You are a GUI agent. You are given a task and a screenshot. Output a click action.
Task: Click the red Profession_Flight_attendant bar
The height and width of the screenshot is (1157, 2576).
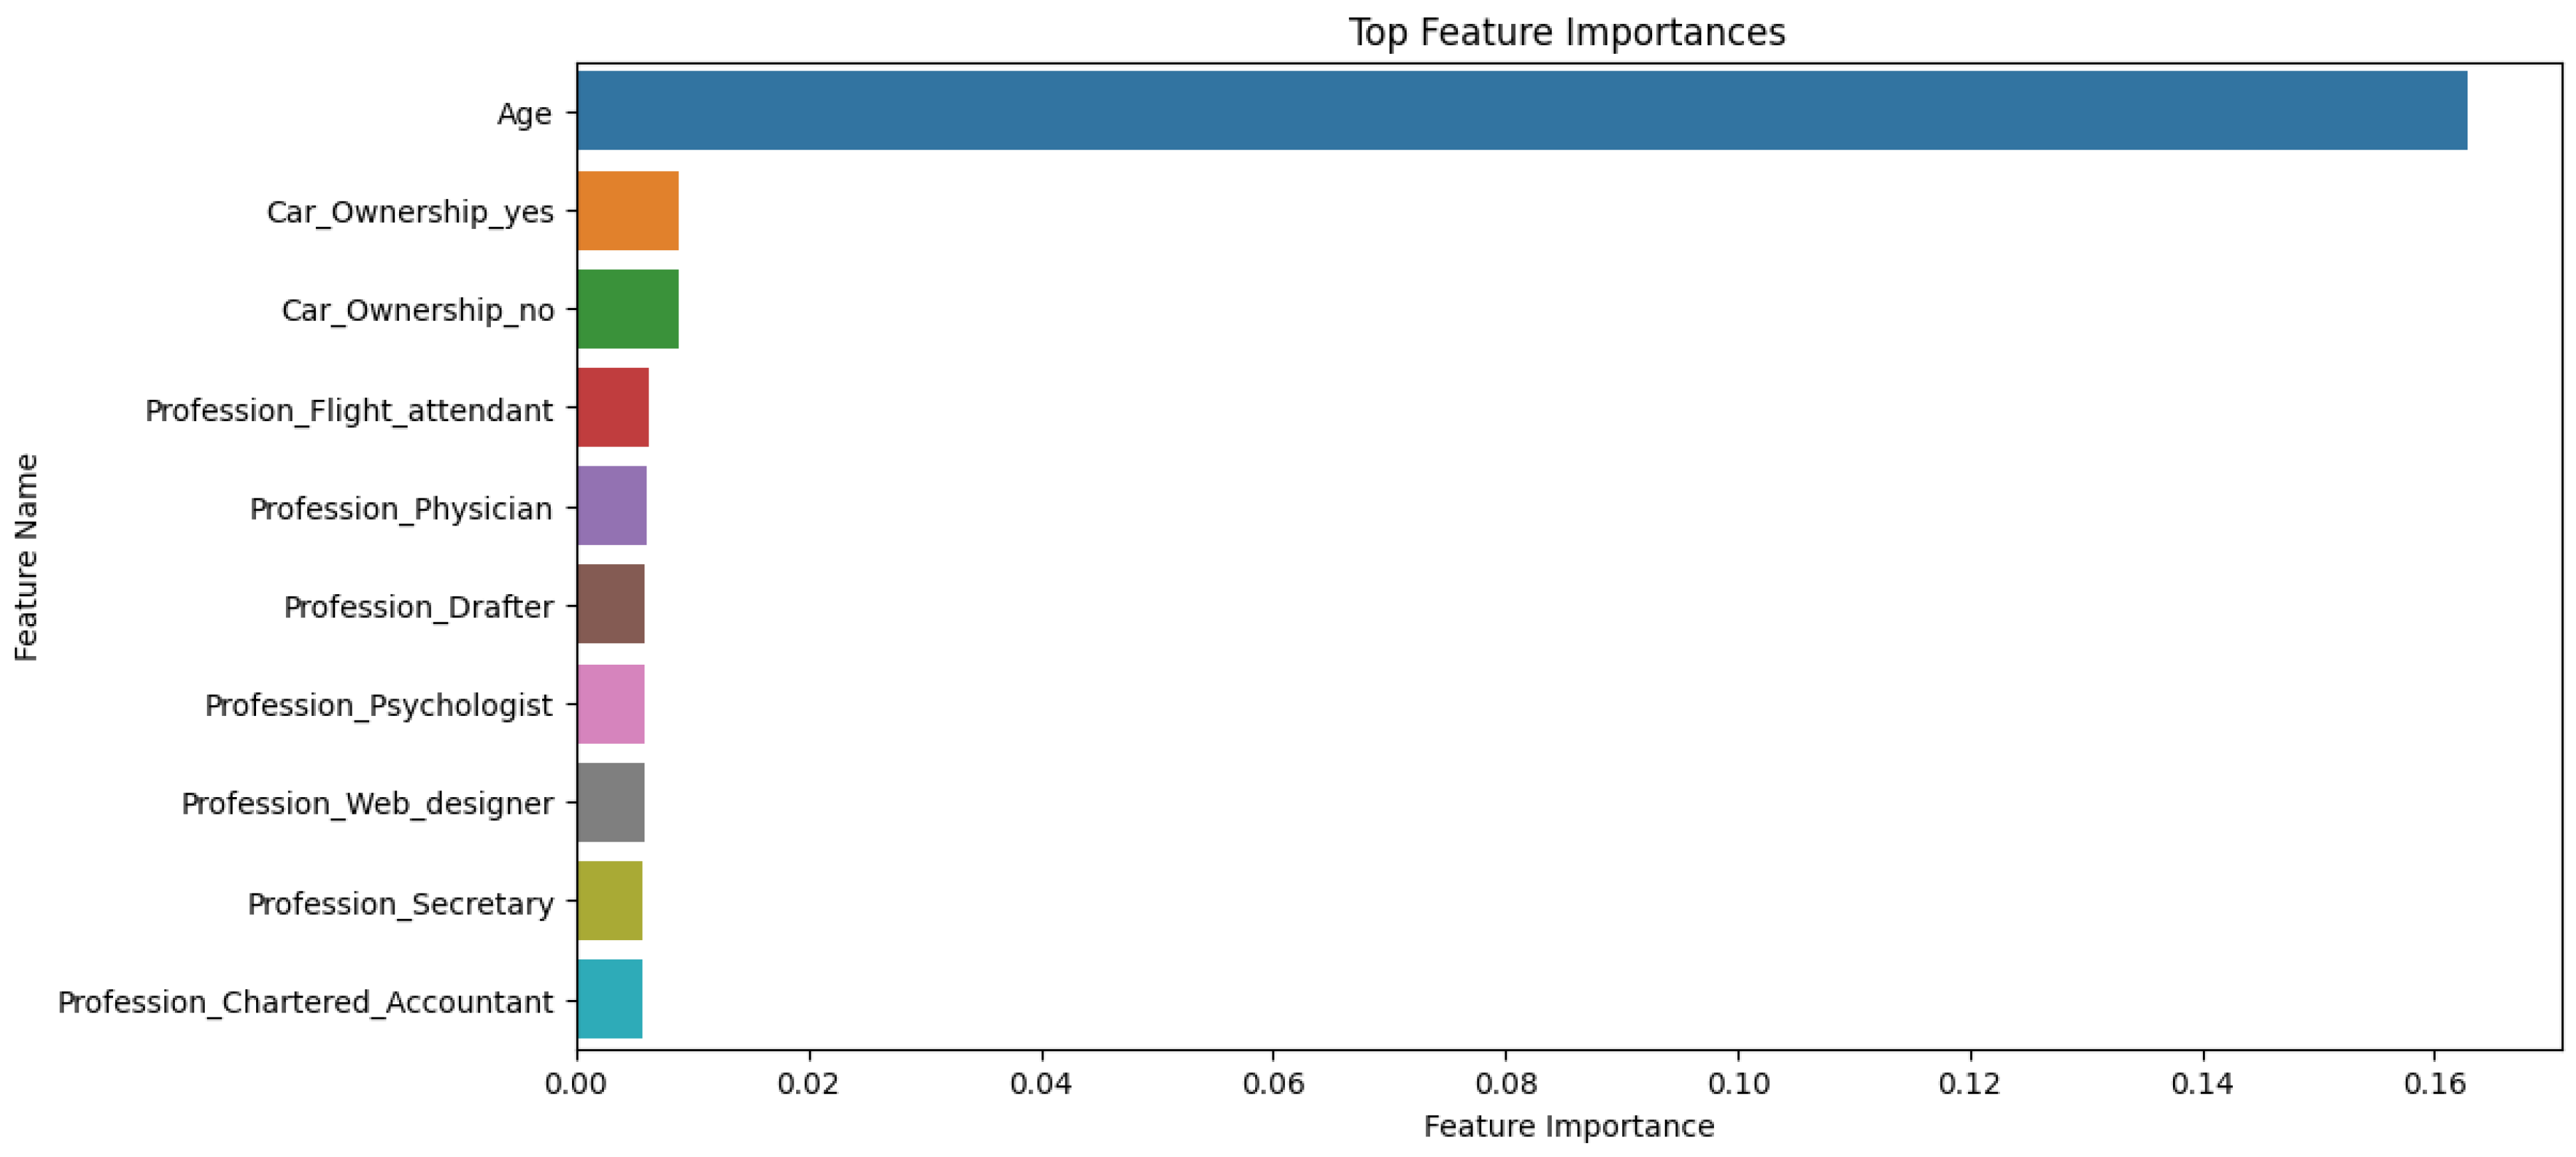613,407
